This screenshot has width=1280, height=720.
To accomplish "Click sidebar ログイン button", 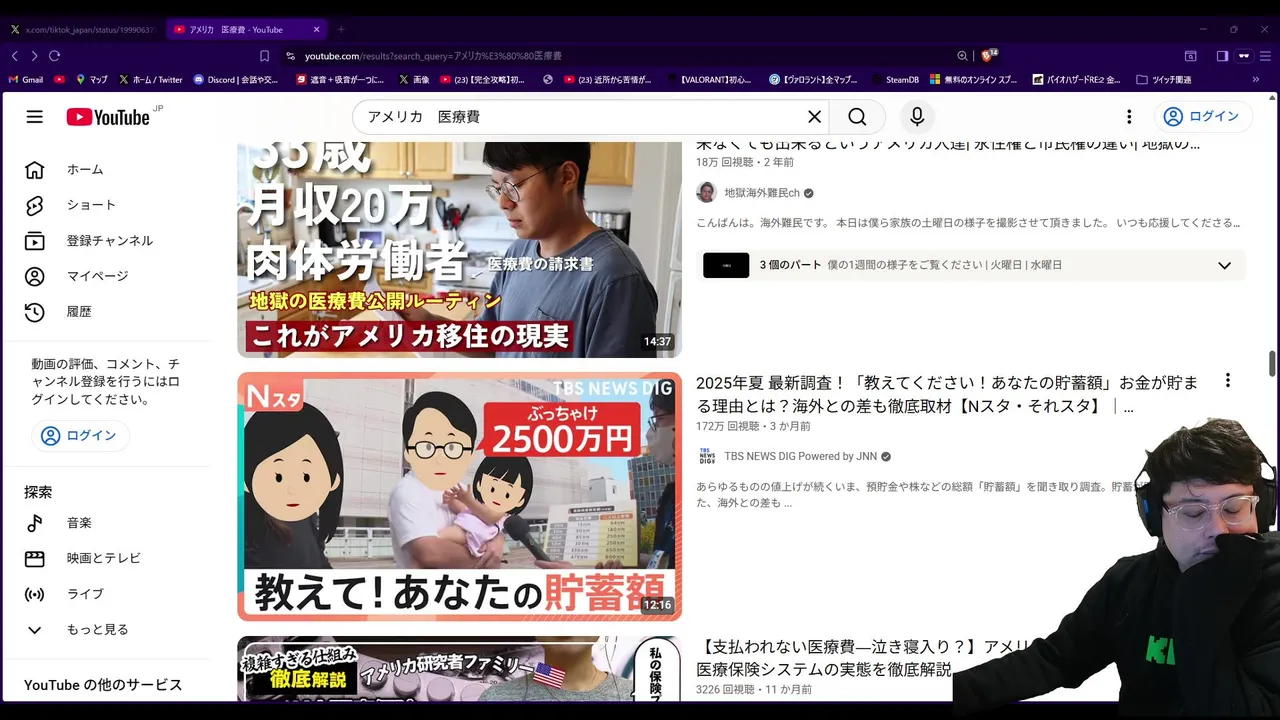I will tap(80, 436).
